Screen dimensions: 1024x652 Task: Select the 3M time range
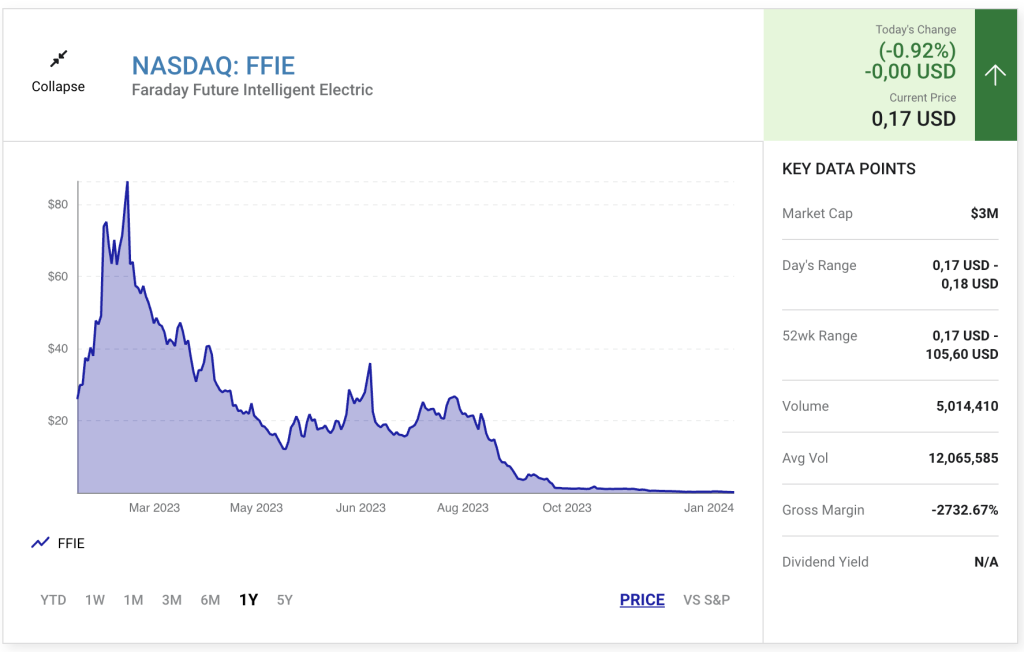point(172,600)
